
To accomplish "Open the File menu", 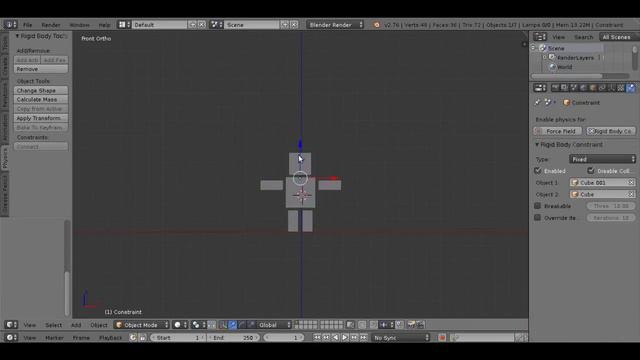I will coord(27,25).
